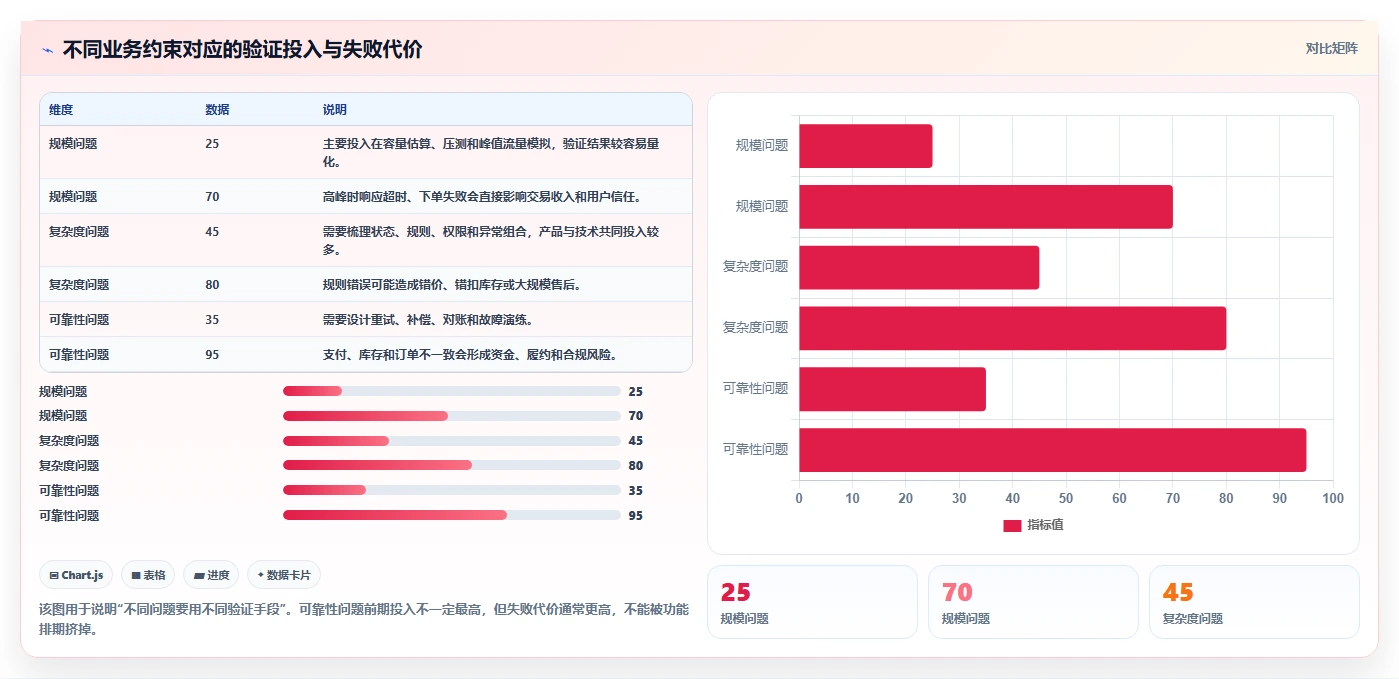Click x-axis tick label 100

(1332, 498)
